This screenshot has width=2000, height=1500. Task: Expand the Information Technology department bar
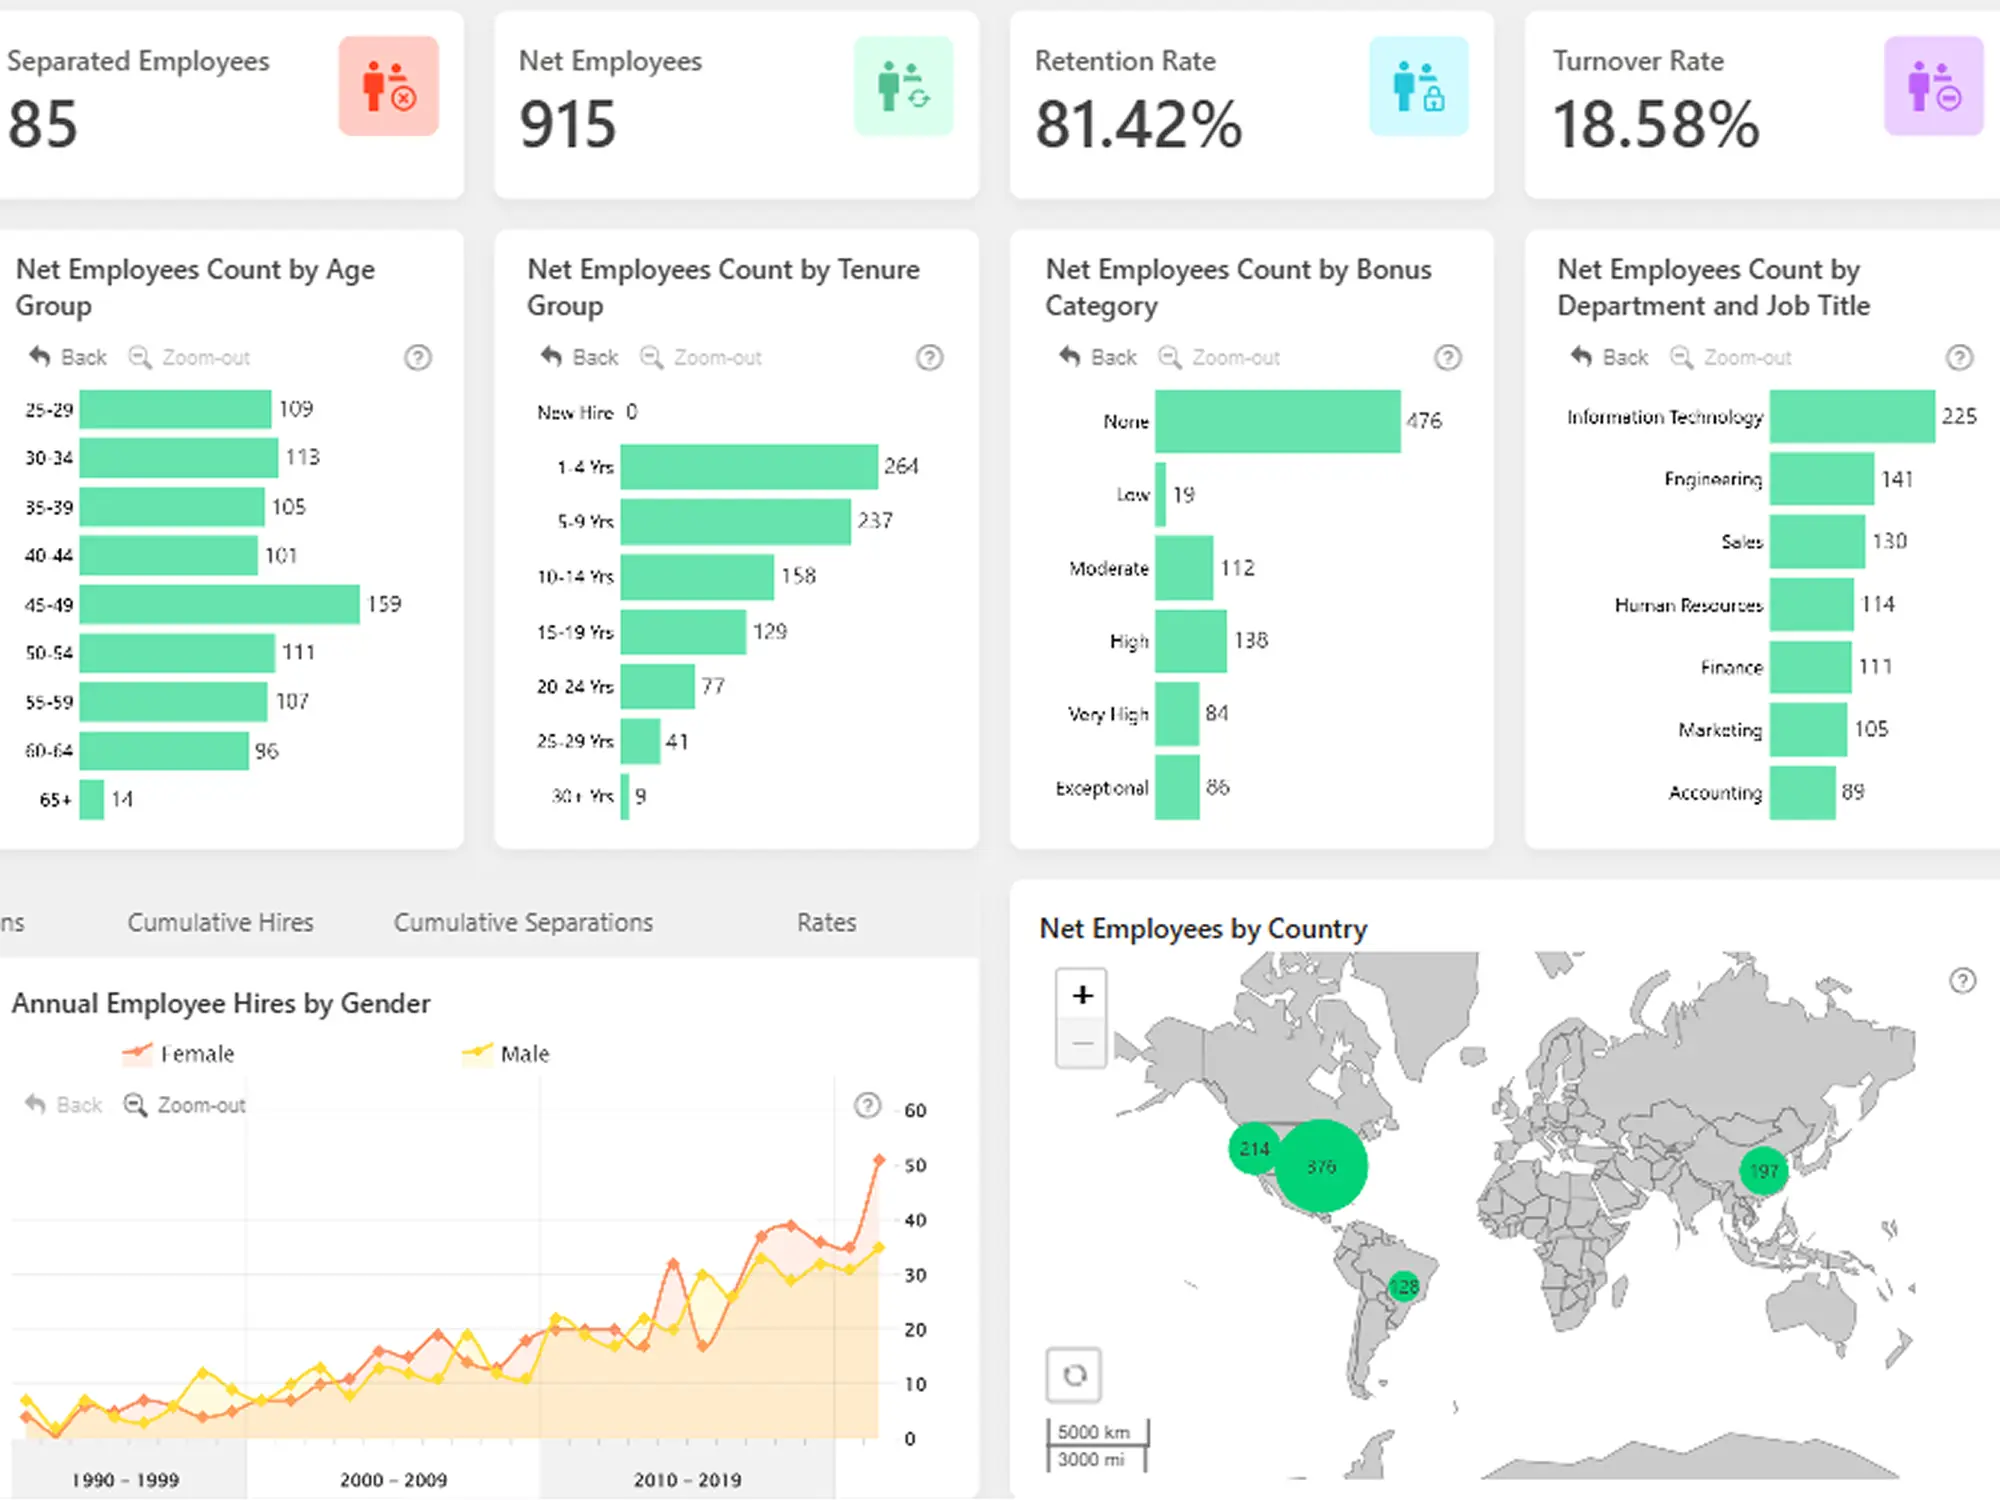[1851, 417]
